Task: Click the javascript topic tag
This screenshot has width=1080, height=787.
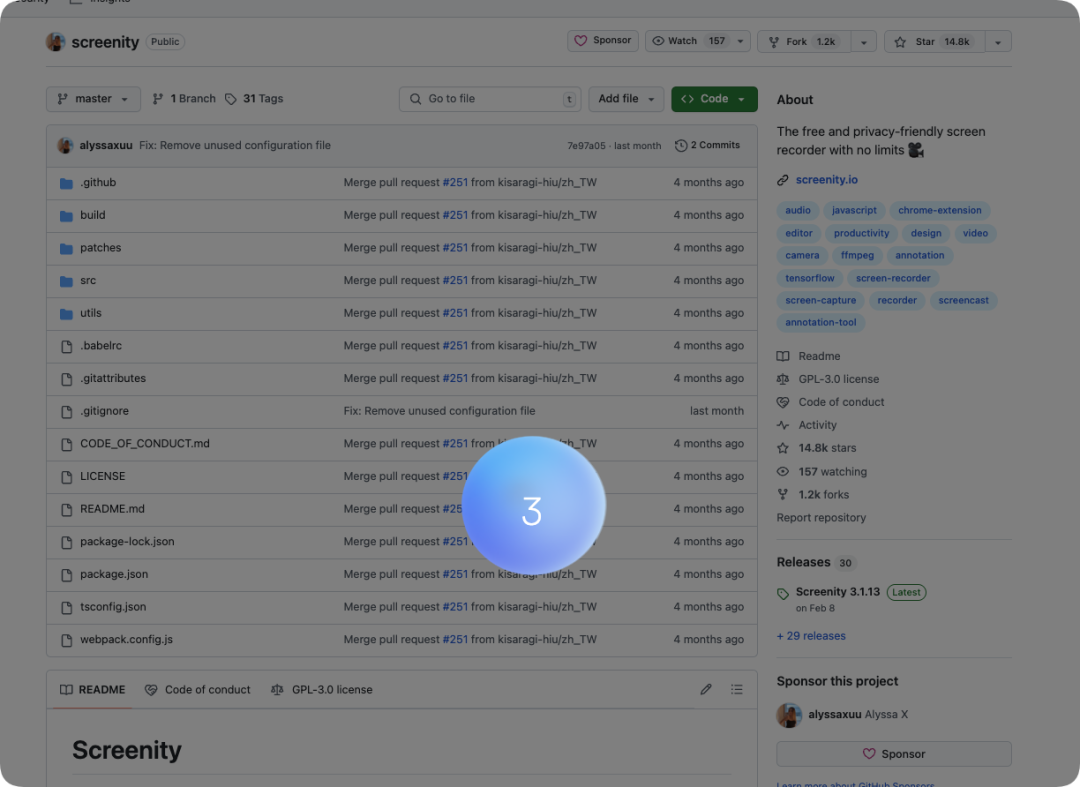Action: 853,211
